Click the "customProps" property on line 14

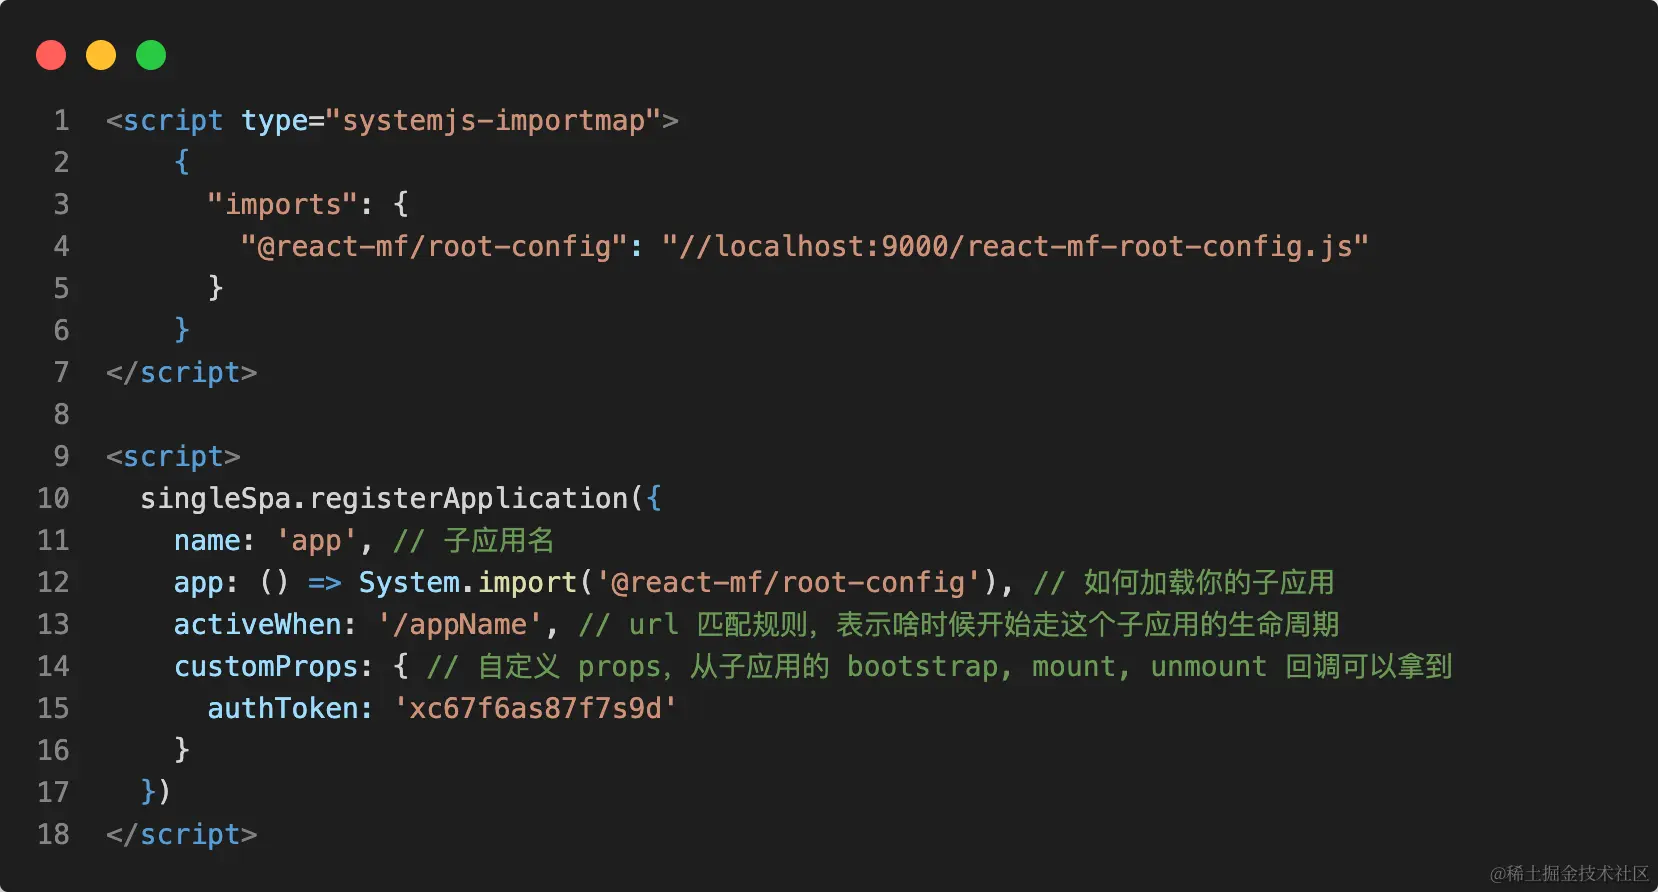pyautogui.click(x=266, y=667)
